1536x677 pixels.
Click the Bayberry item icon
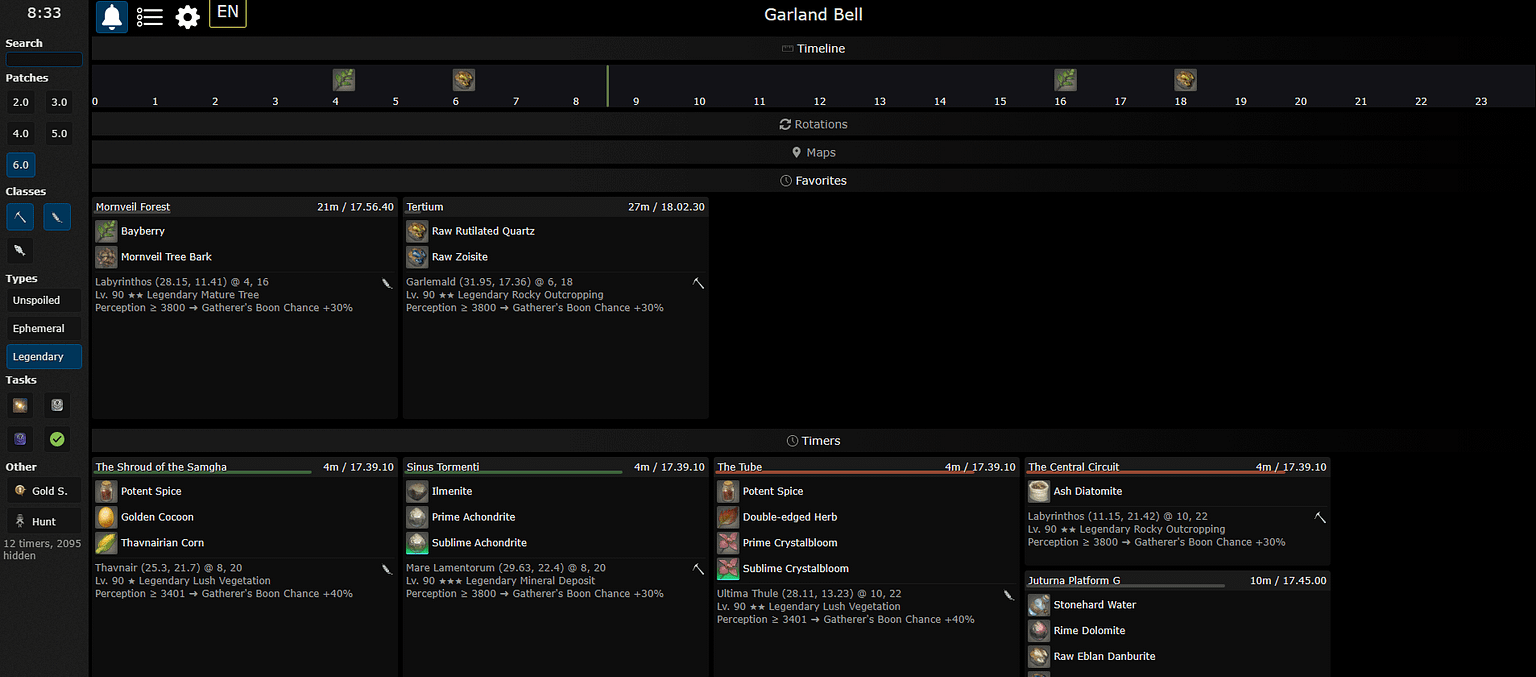click(106, 231)
